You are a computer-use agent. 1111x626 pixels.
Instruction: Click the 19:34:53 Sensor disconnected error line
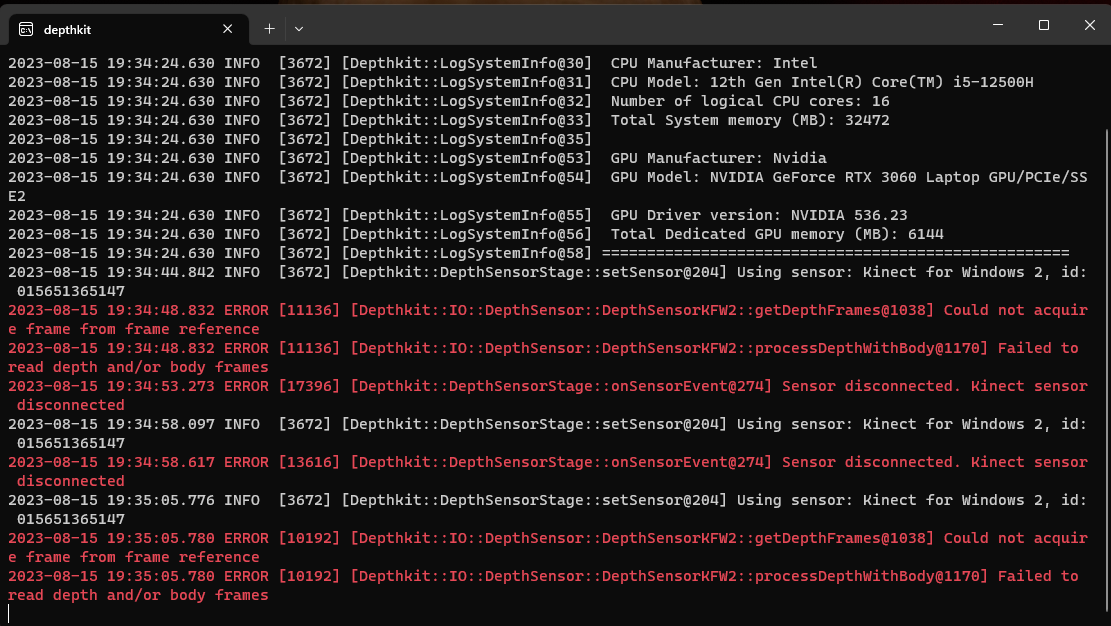coord(547,386)
